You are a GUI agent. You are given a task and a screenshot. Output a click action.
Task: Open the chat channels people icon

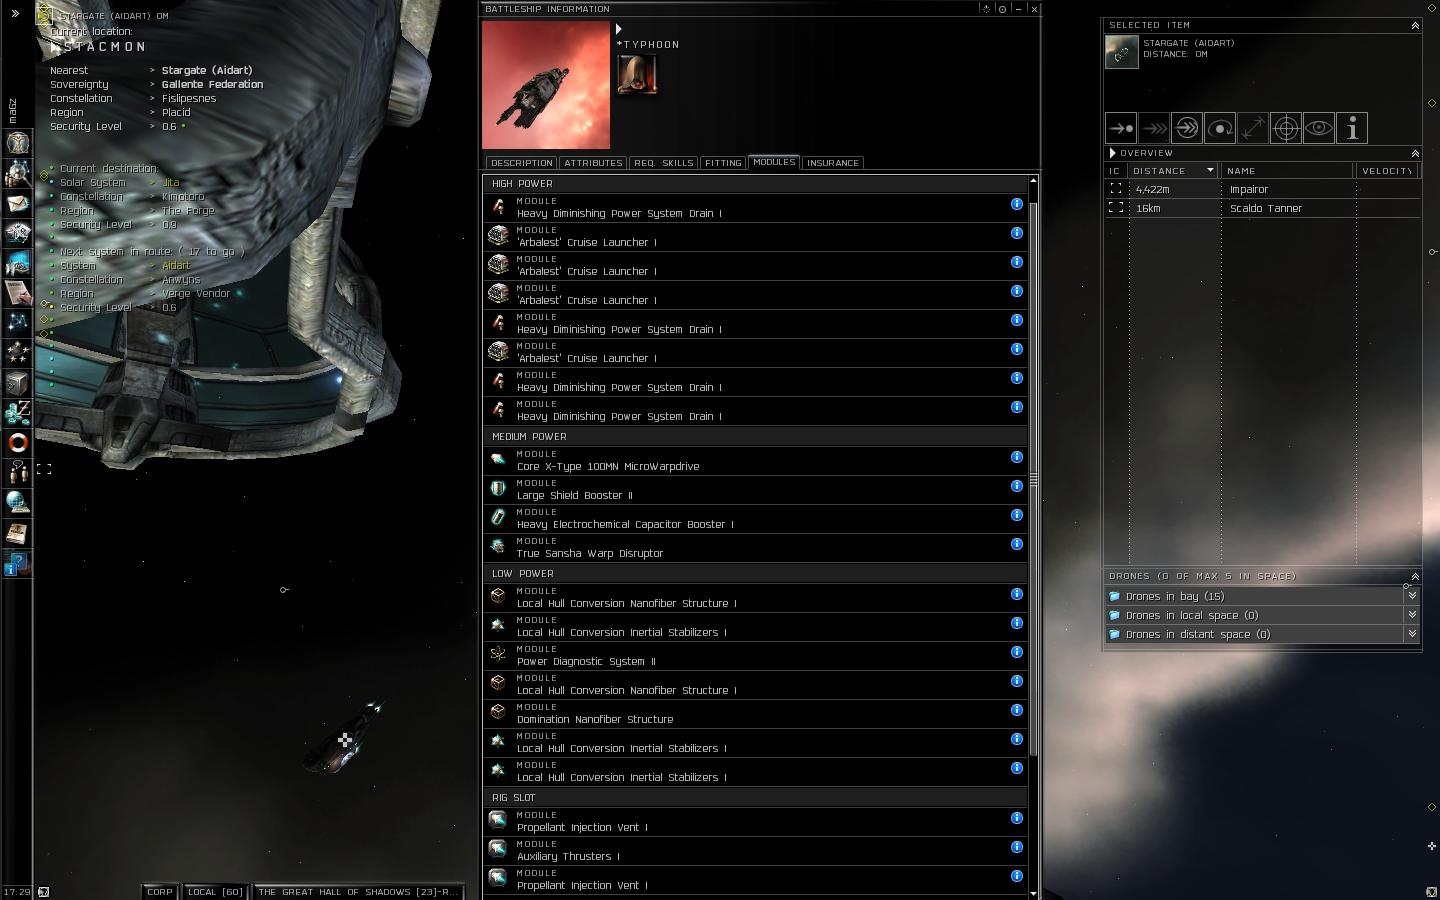point(17,472)
